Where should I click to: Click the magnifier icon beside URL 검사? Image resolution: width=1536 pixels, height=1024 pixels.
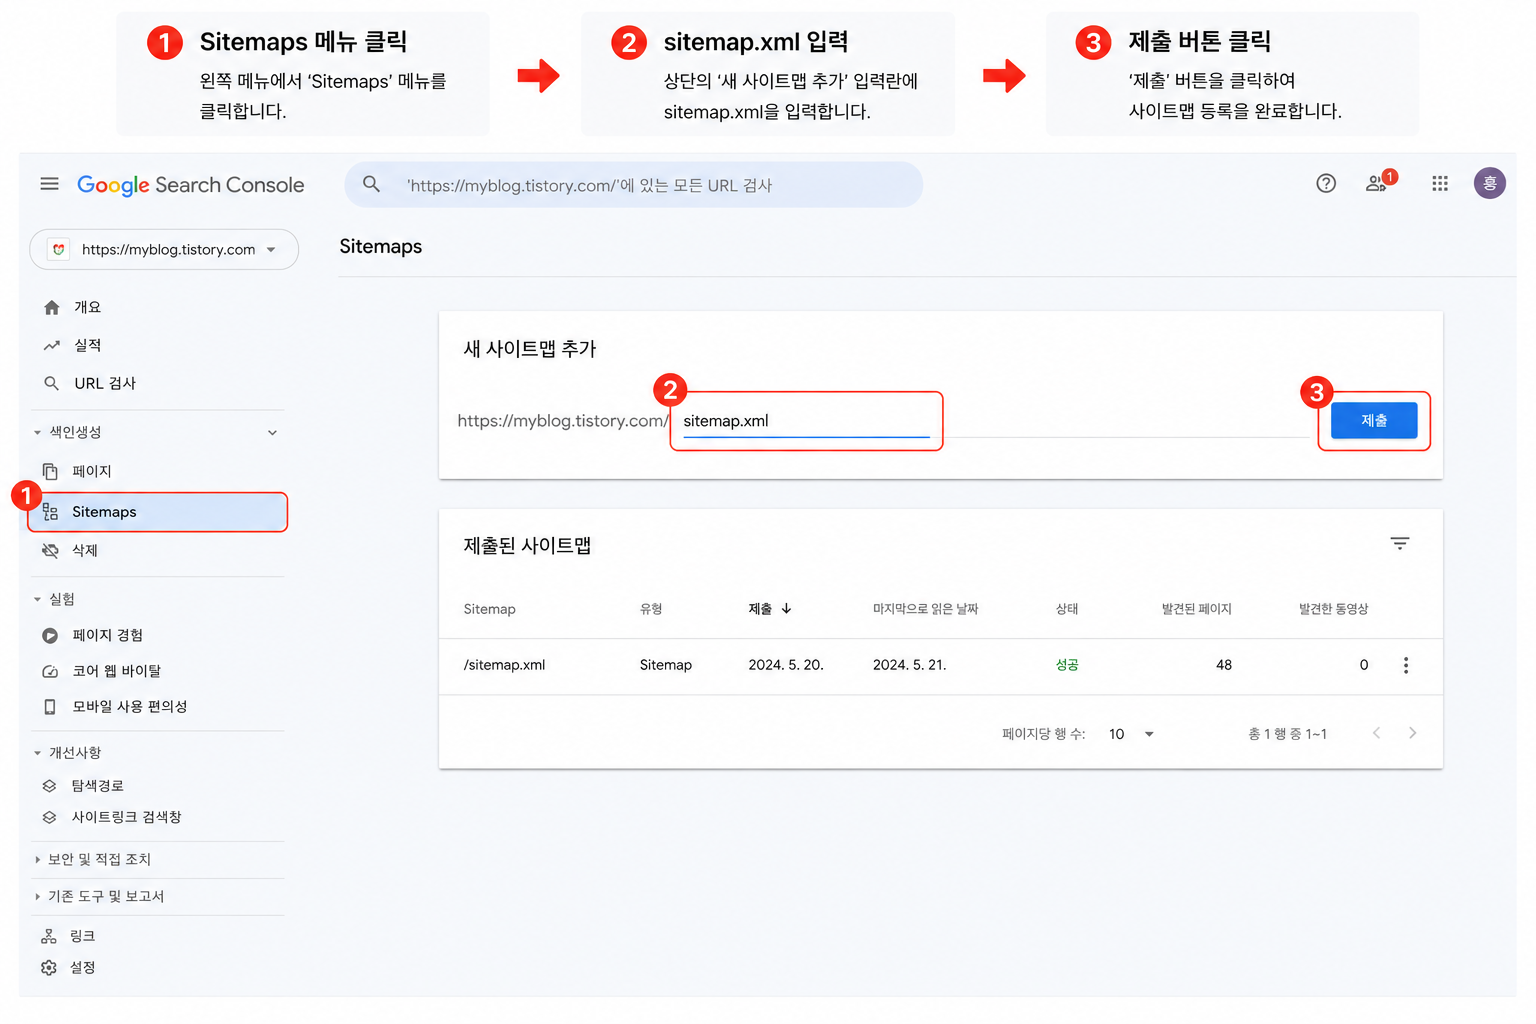pos(52,384)
